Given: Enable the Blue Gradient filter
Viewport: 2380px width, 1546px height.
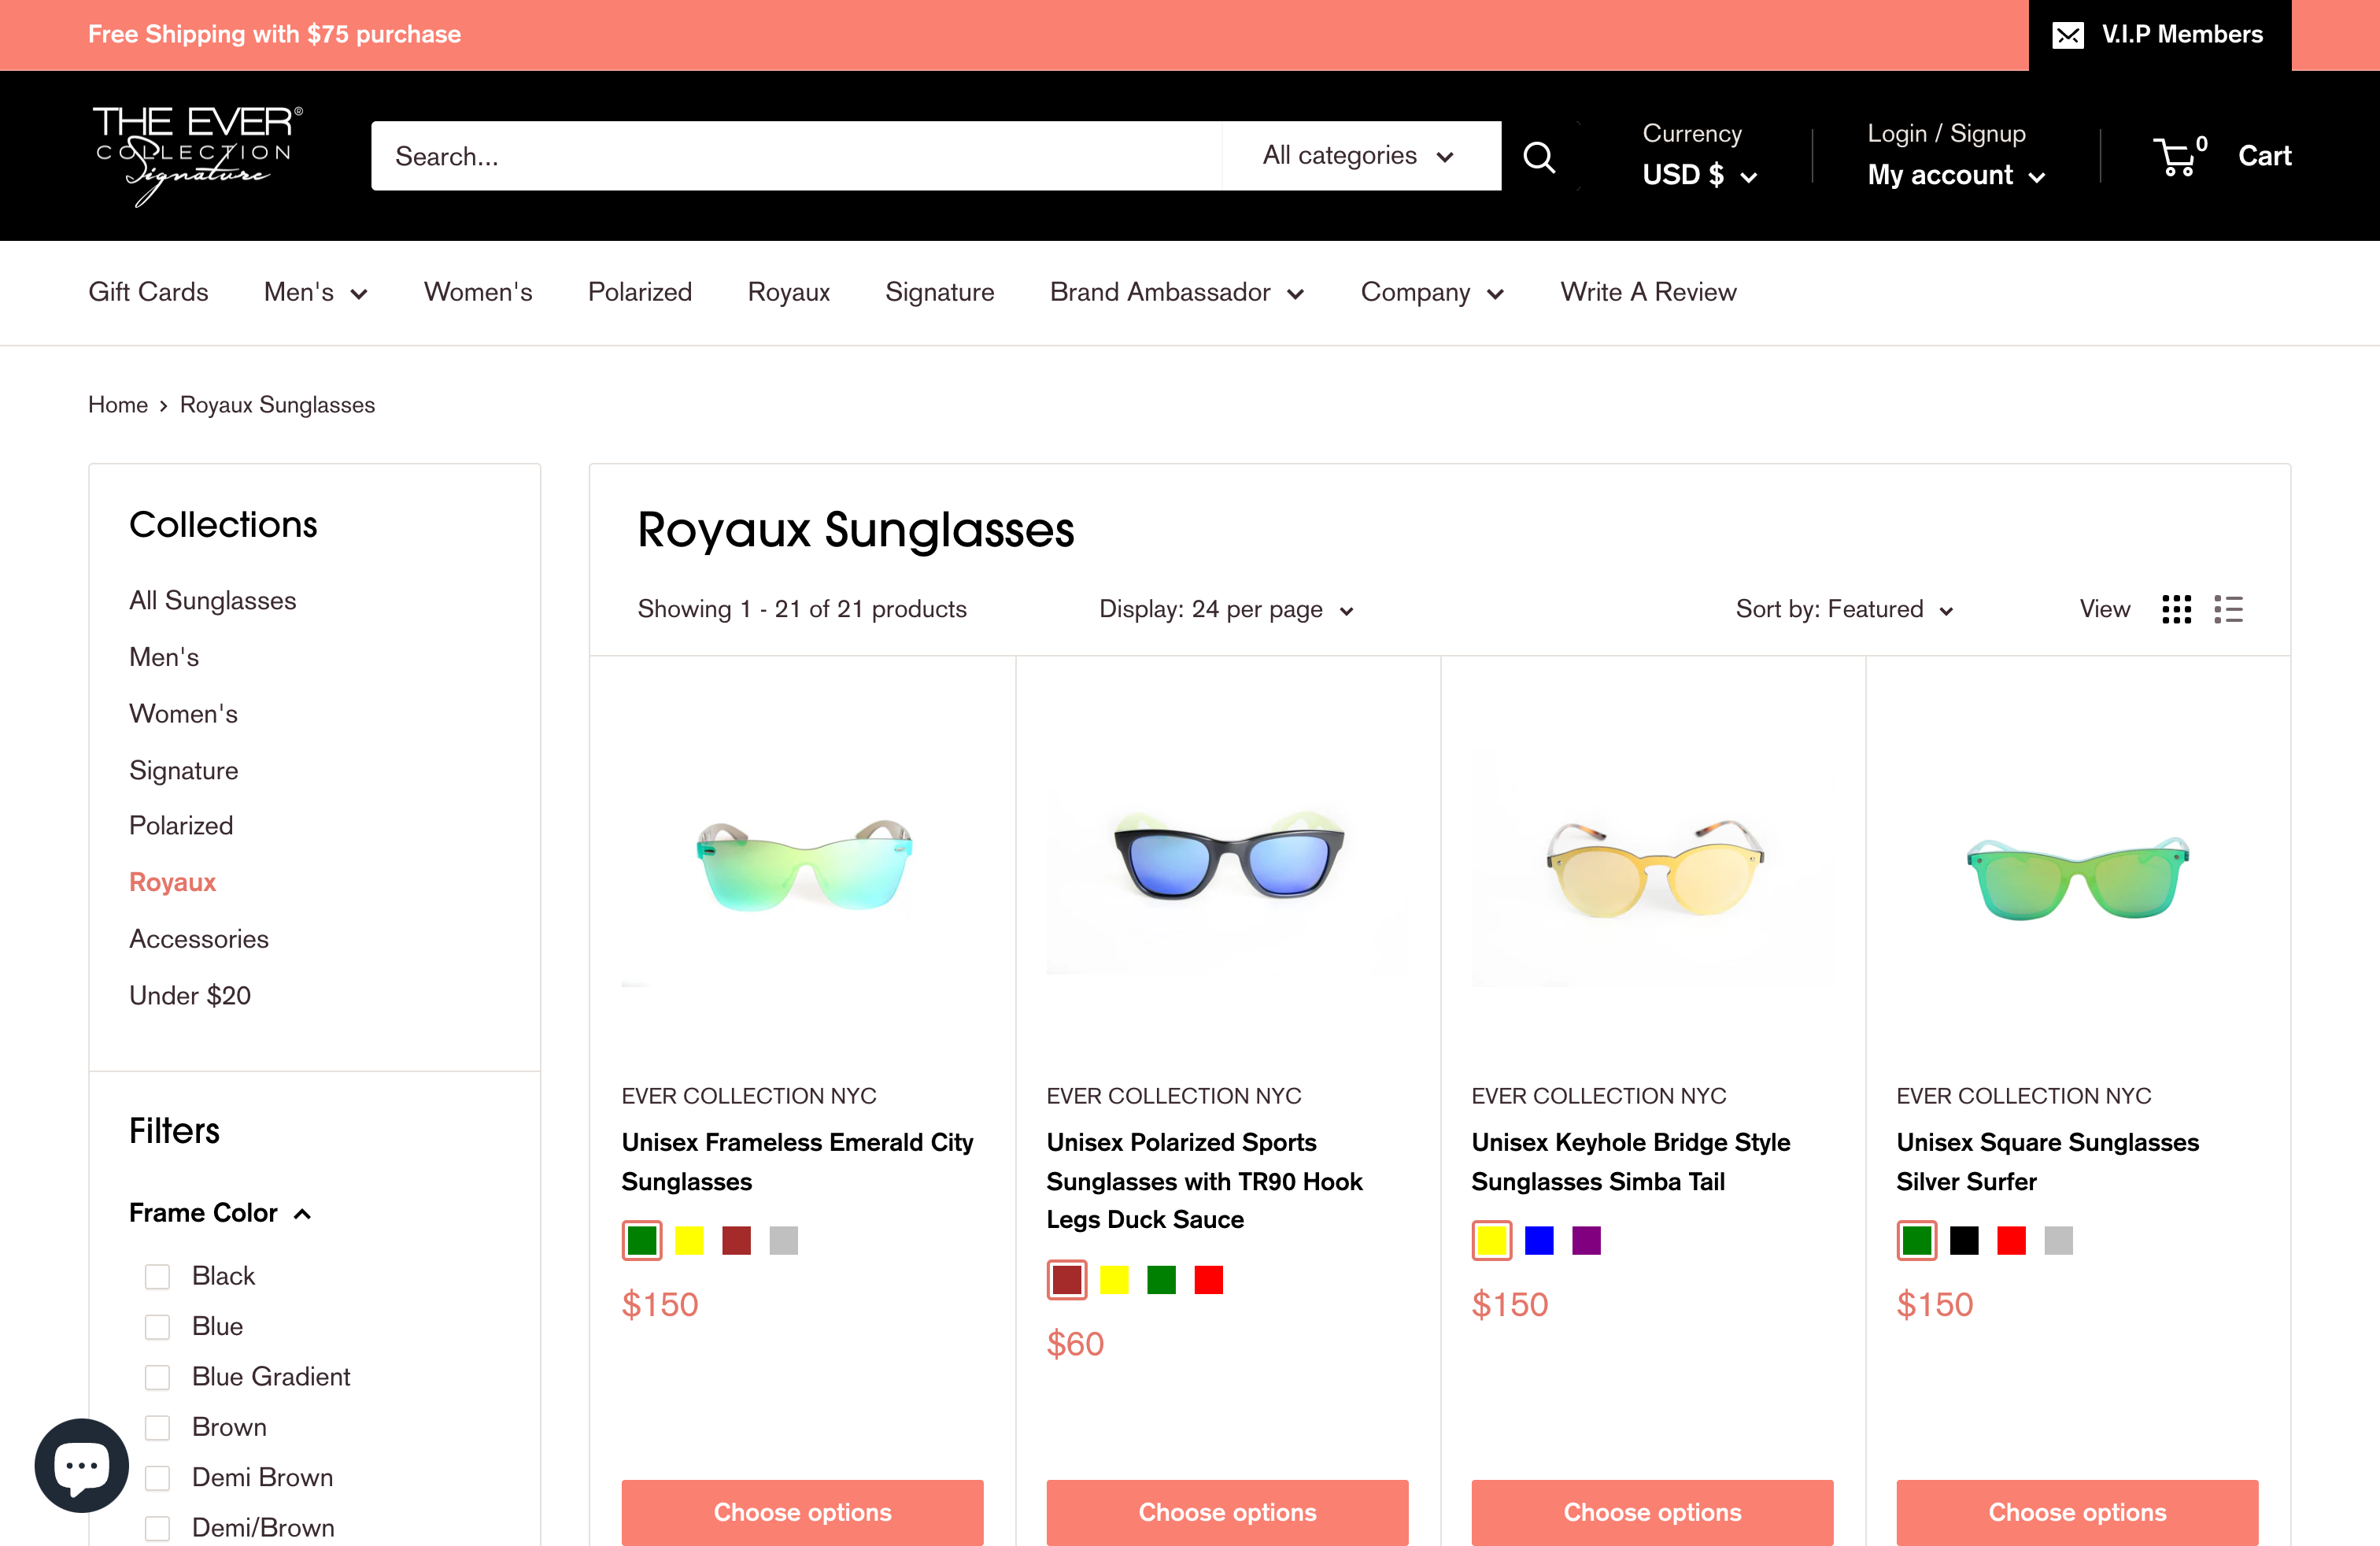Looking at the screenshot, I should click(157, 1377).
